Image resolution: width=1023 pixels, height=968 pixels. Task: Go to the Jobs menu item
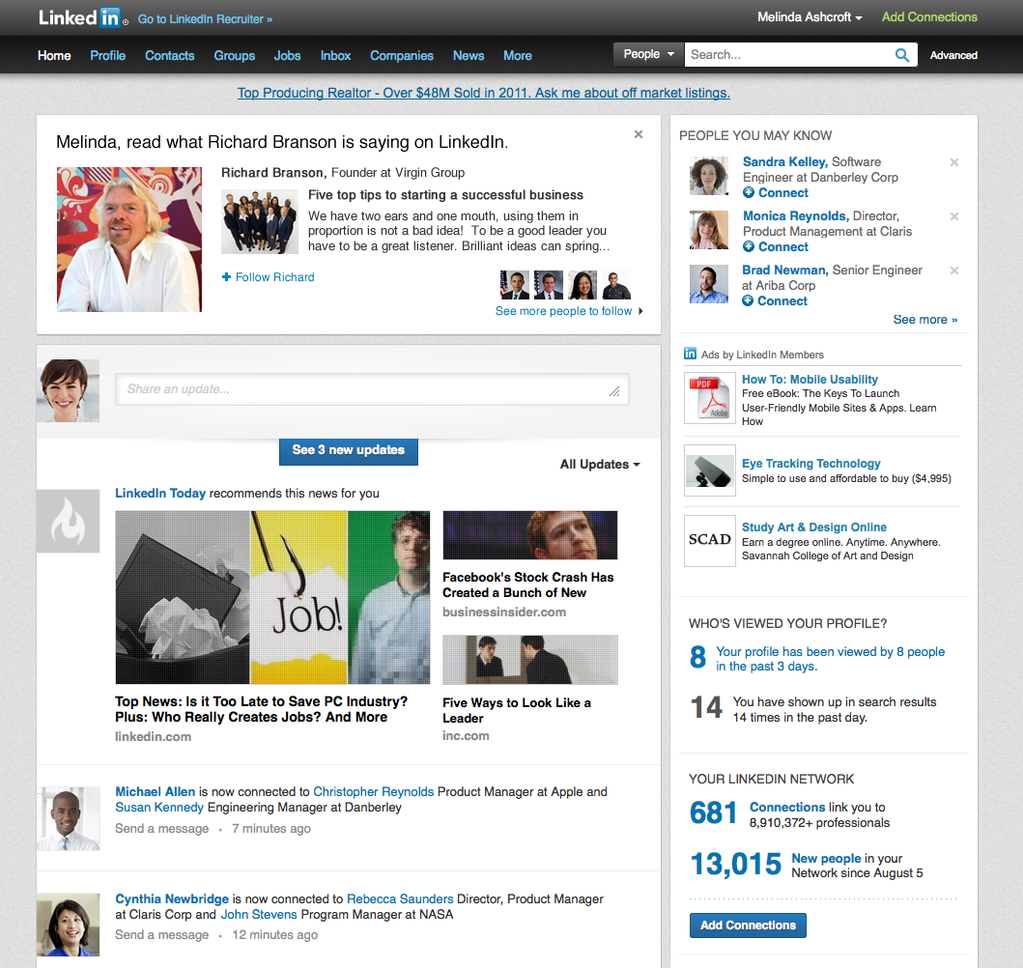coord(287,56)
